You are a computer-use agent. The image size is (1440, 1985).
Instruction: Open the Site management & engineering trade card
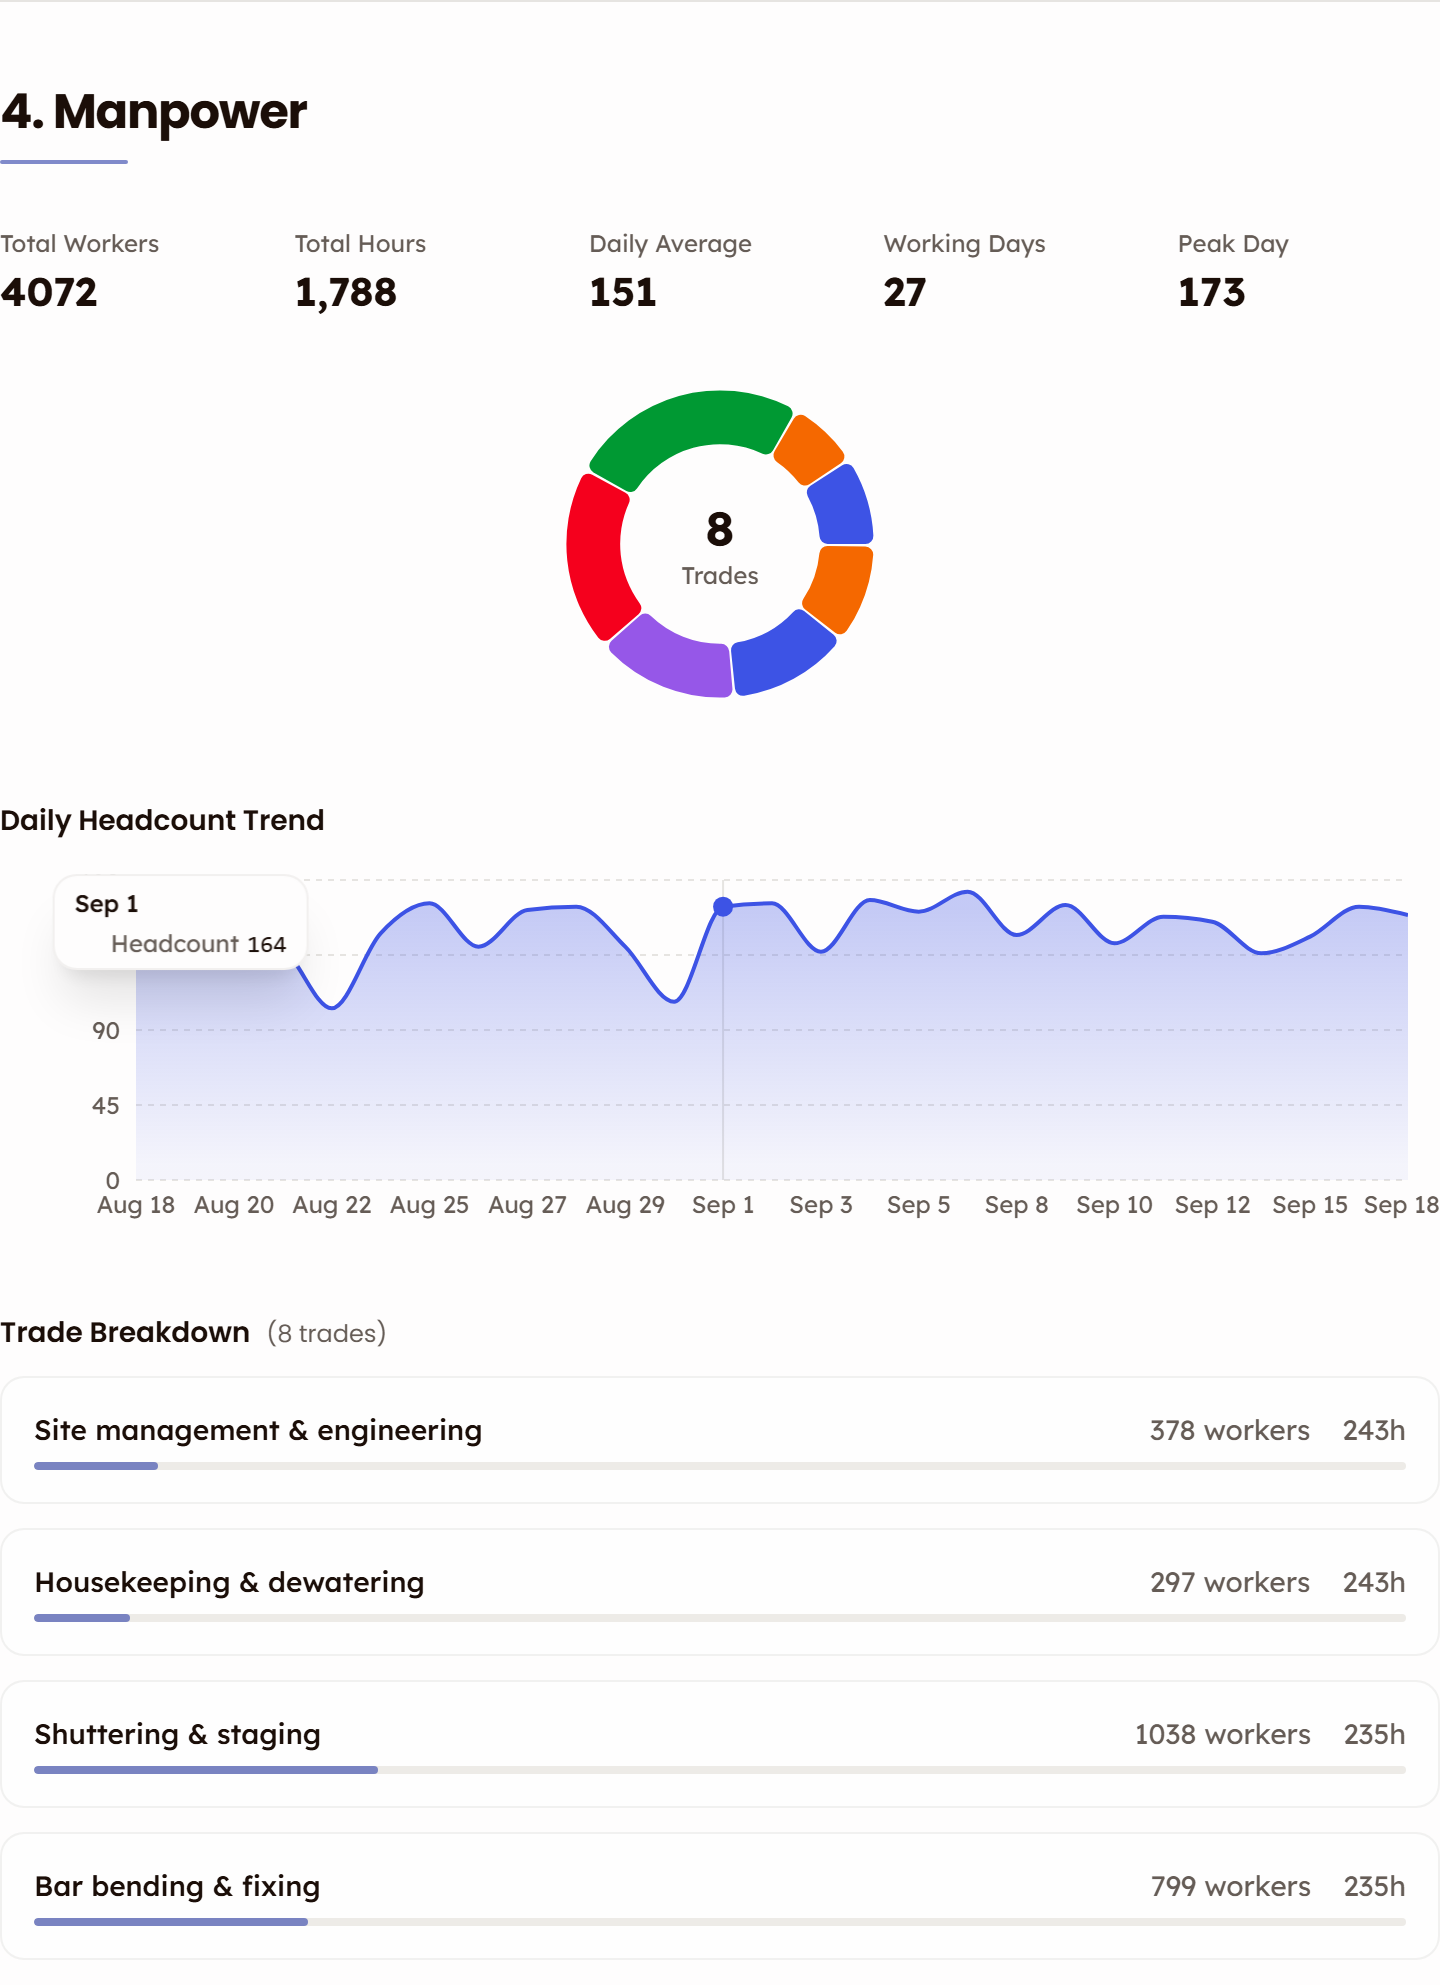pyautogui.click(x=720, y=1440)
